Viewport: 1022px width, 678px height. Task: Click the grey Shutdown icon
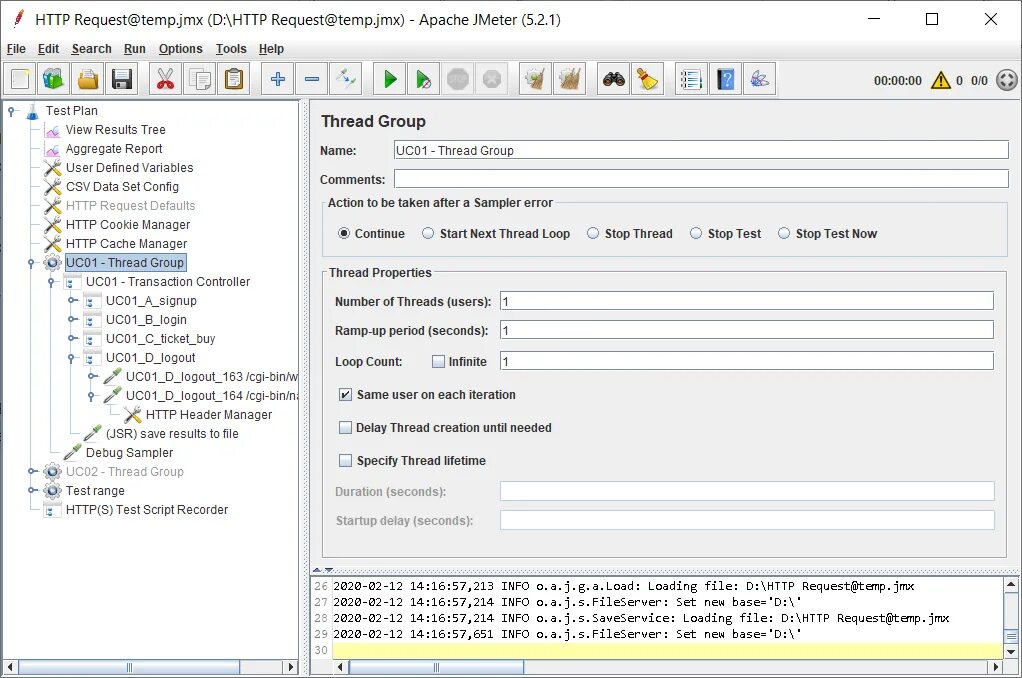491,80
